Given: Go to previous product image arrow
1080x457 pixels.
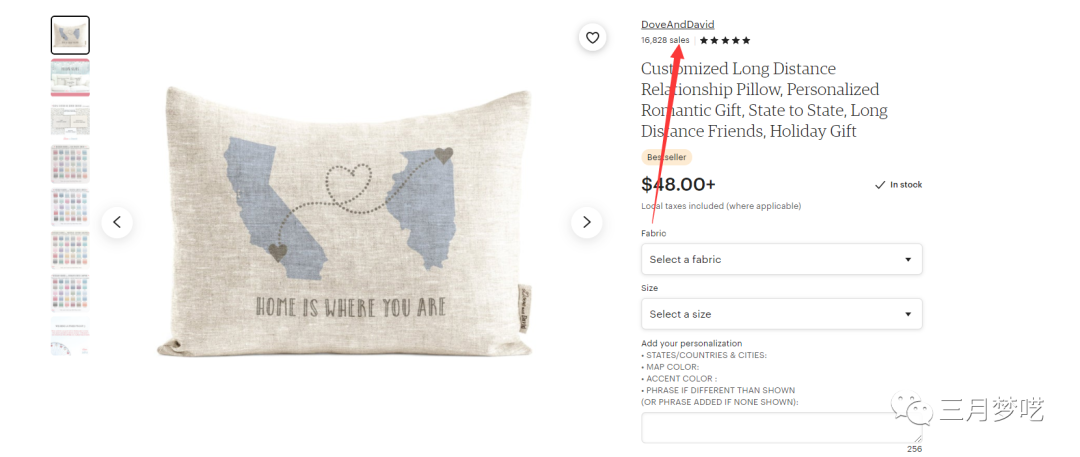Looking at the screenshot, I should 117,222.
